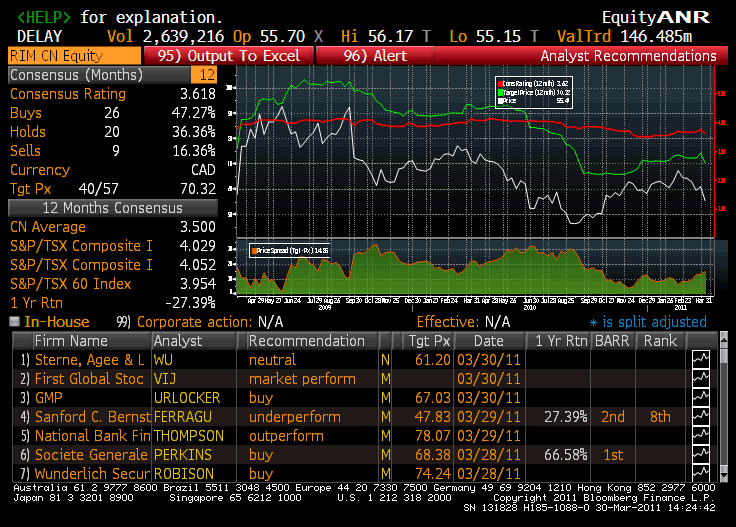
Task: Click Tgt Px value 70.32
Action: [x=198, y=189]
